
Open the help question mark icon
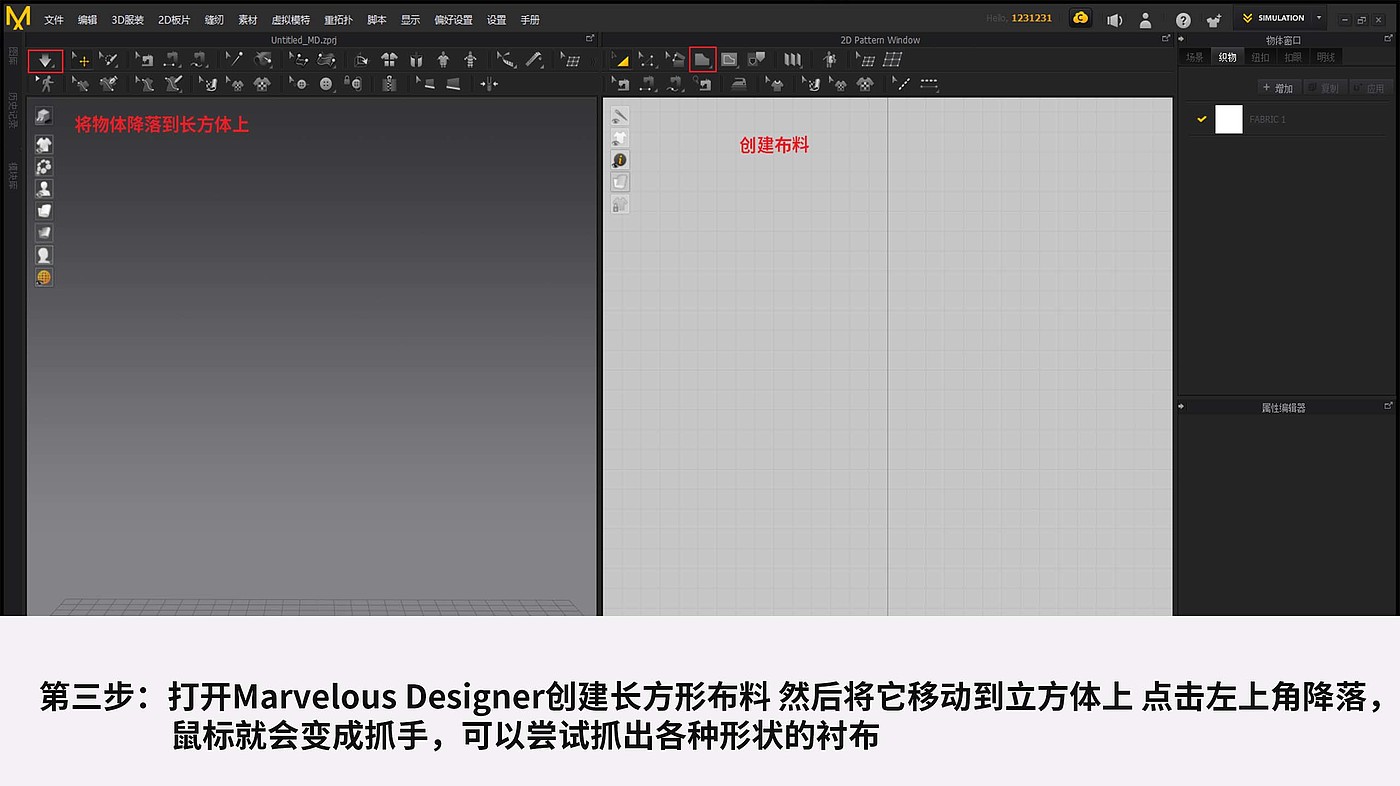click(1183, 19)
